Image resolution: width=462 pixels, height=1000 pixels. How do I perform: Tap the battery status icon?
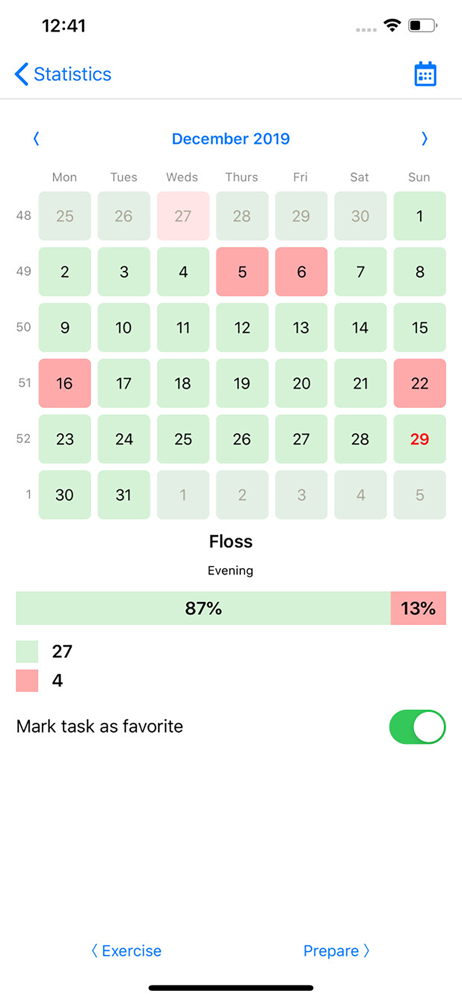click(422, 26)
